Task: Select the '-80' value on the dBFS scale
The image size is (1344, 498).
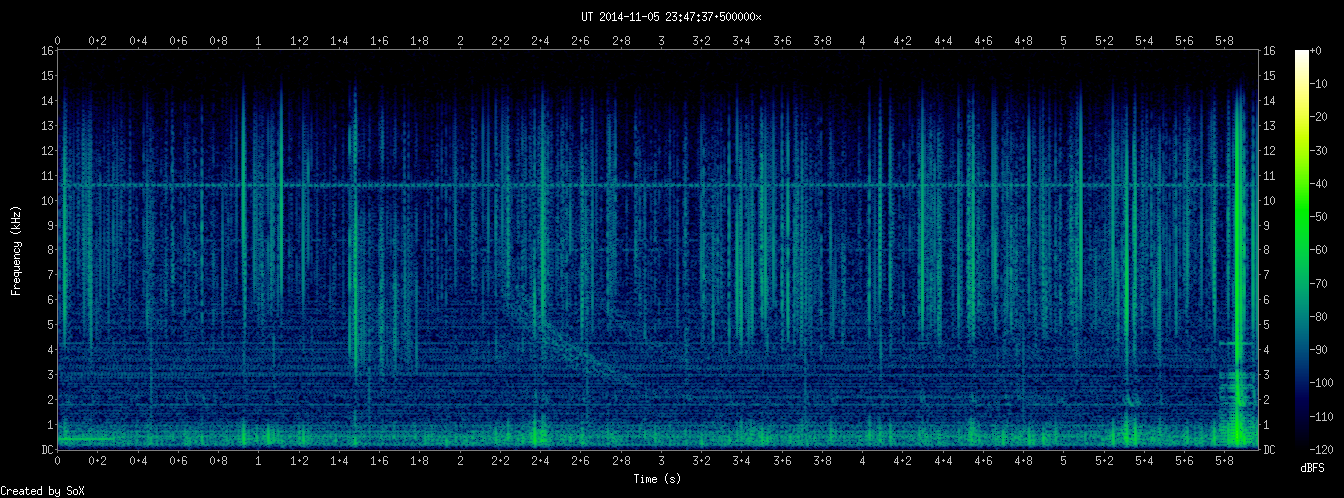Action: 1320,317
